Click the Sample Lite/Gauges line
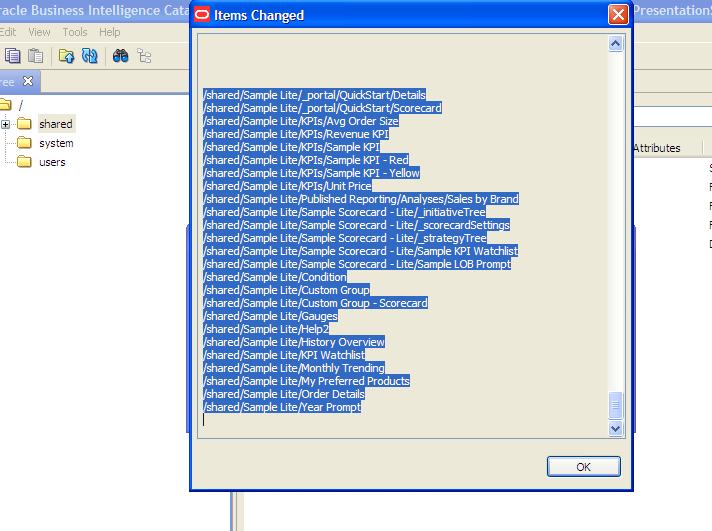Screen dimensions: 712x531 tap(271, 316)
